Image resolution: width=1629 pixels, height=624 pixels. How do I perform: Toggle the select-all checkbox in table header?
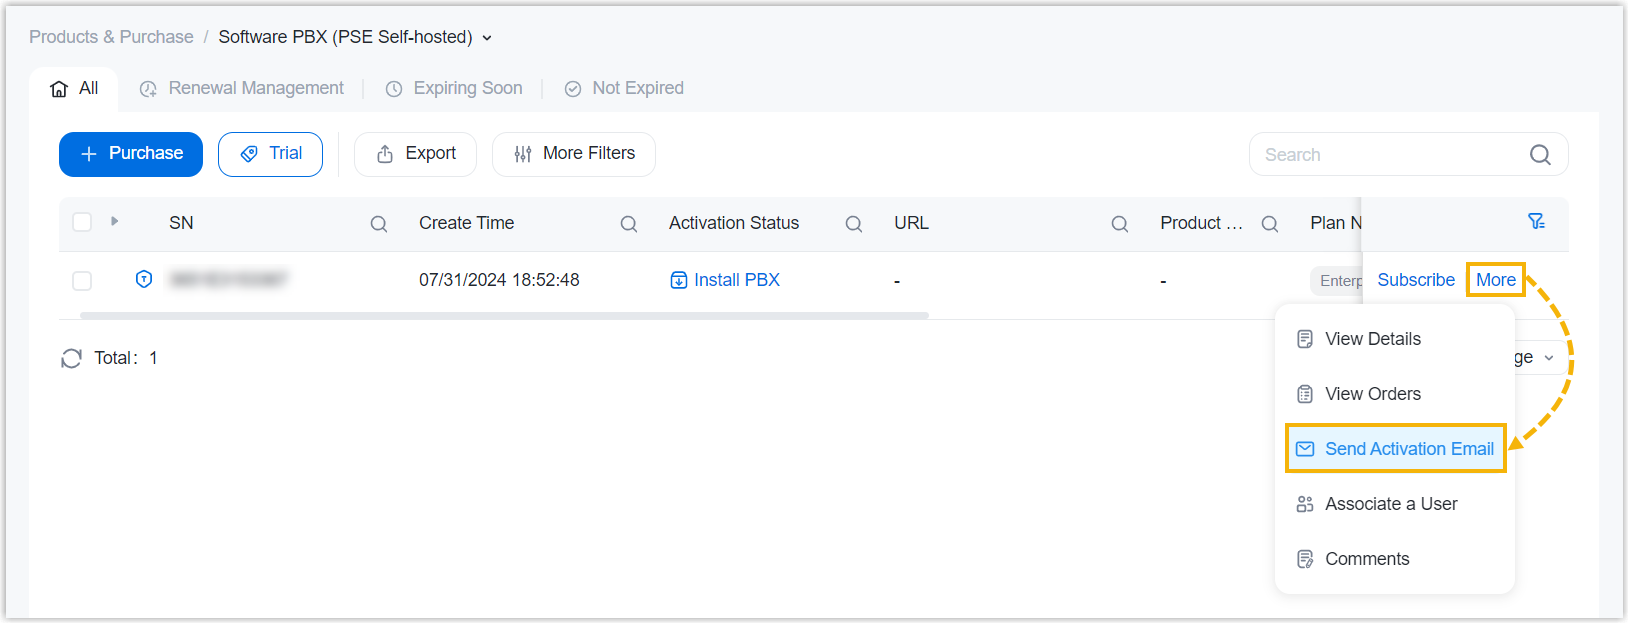82,222
